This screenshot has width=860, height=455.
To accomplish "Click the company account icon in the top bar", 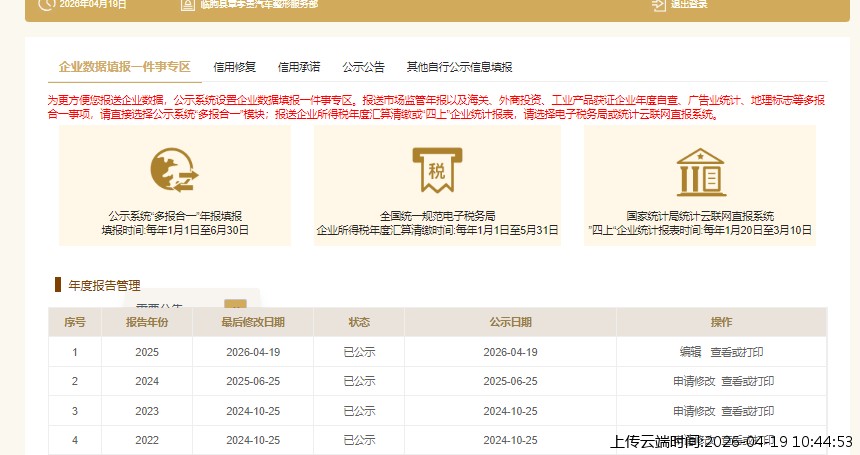I will tap(188, 4).
